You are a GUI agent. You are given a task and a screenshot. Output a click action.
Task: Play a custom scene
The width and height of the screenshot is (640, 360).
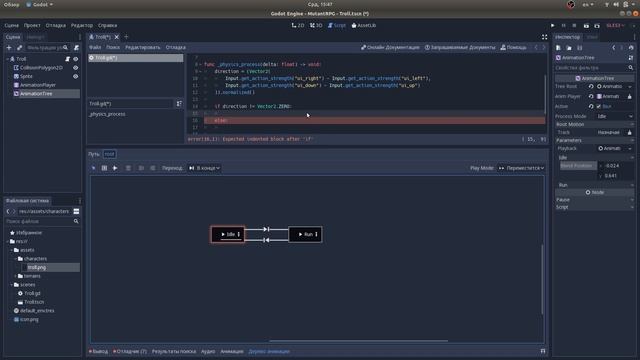click(597, 25)
